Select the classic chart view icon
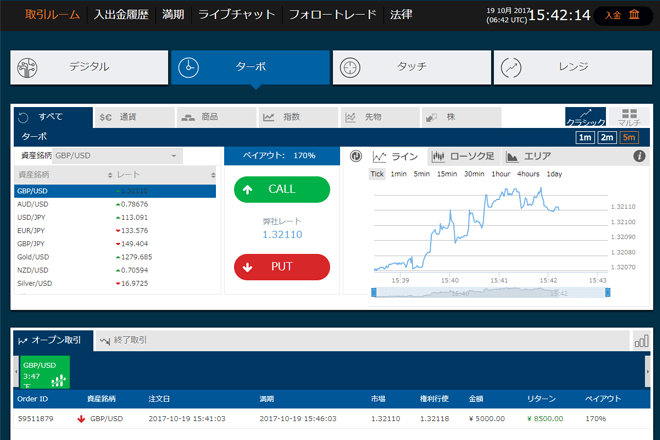Image resolution: width=660 pixels, height=440 pixels. [585, 117]
